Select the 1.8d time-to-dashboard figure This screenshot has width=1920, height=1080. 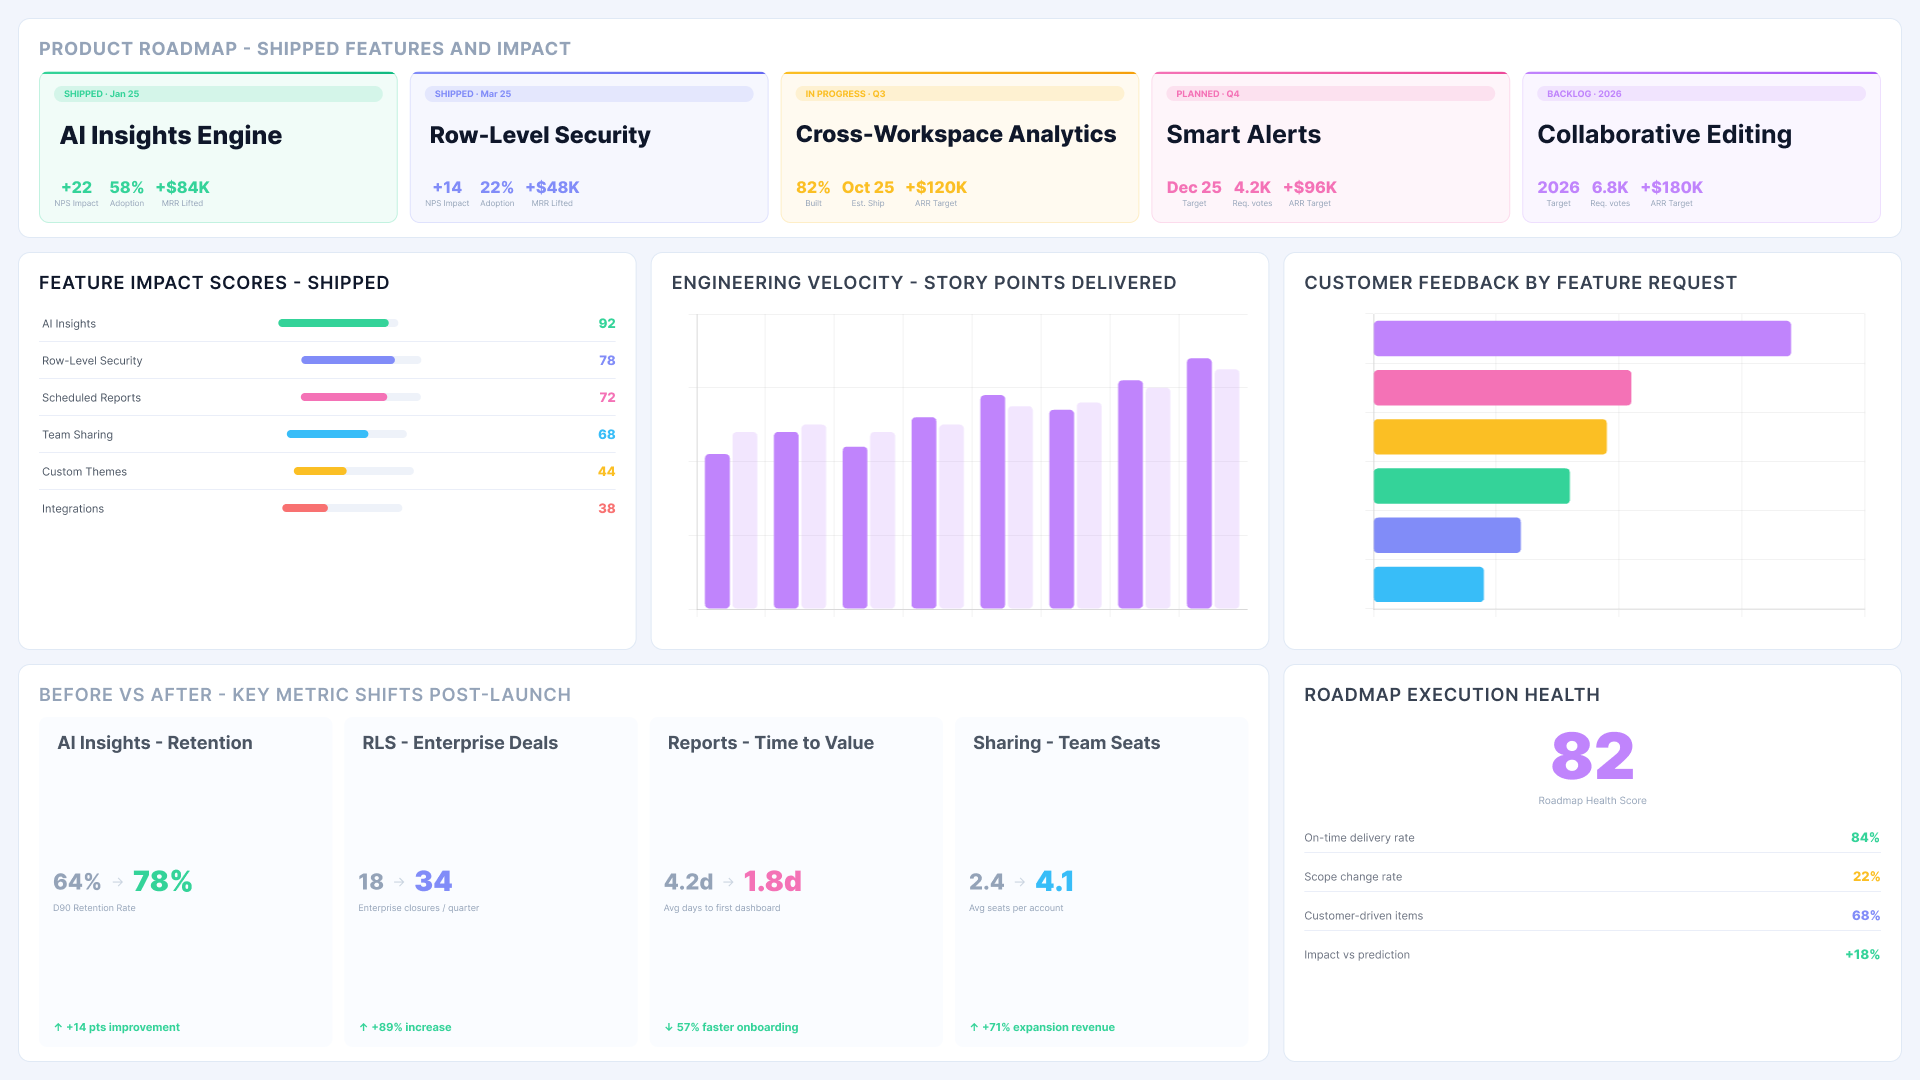772,881
